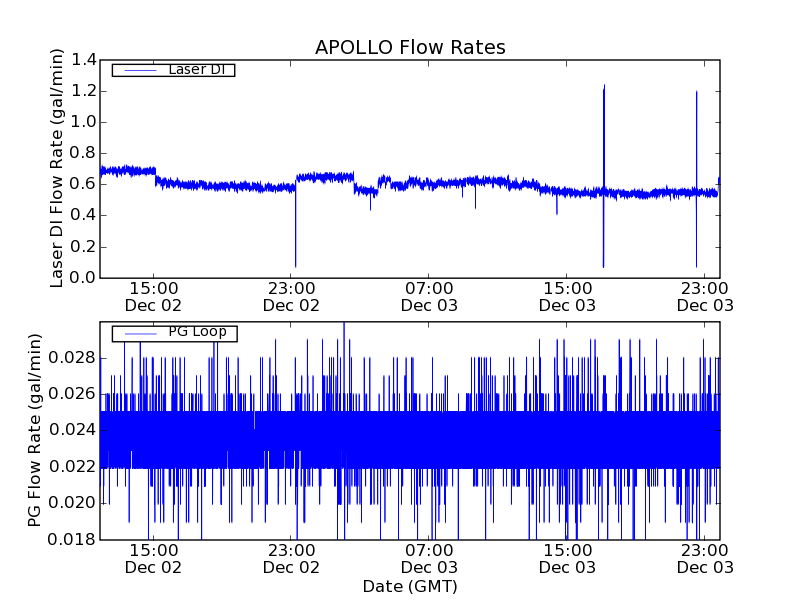Image resolution: width=800 pixels, height=600 pixels.
Task: Click the 0.026 tick label on PG plot
Action: click(x=72, y=394)
